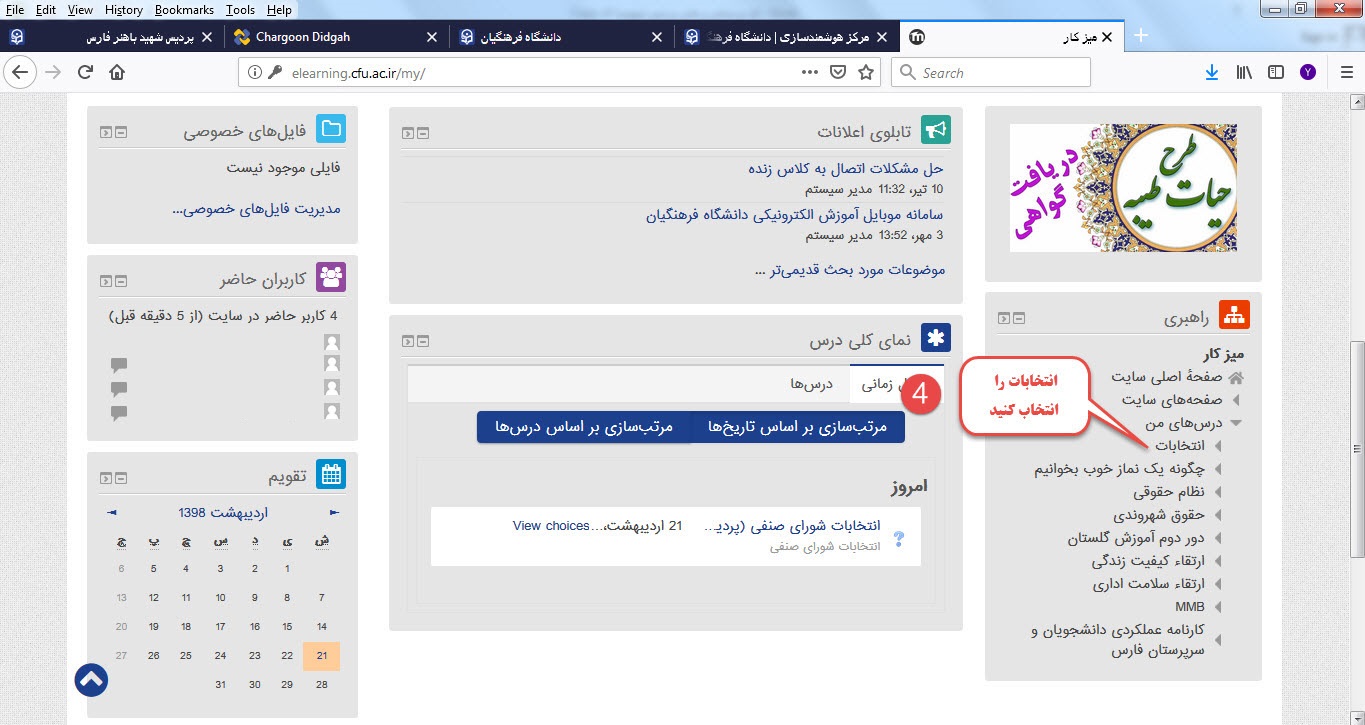
Task: Click the home icon in browser toolbar
Action: coord(117,72)
